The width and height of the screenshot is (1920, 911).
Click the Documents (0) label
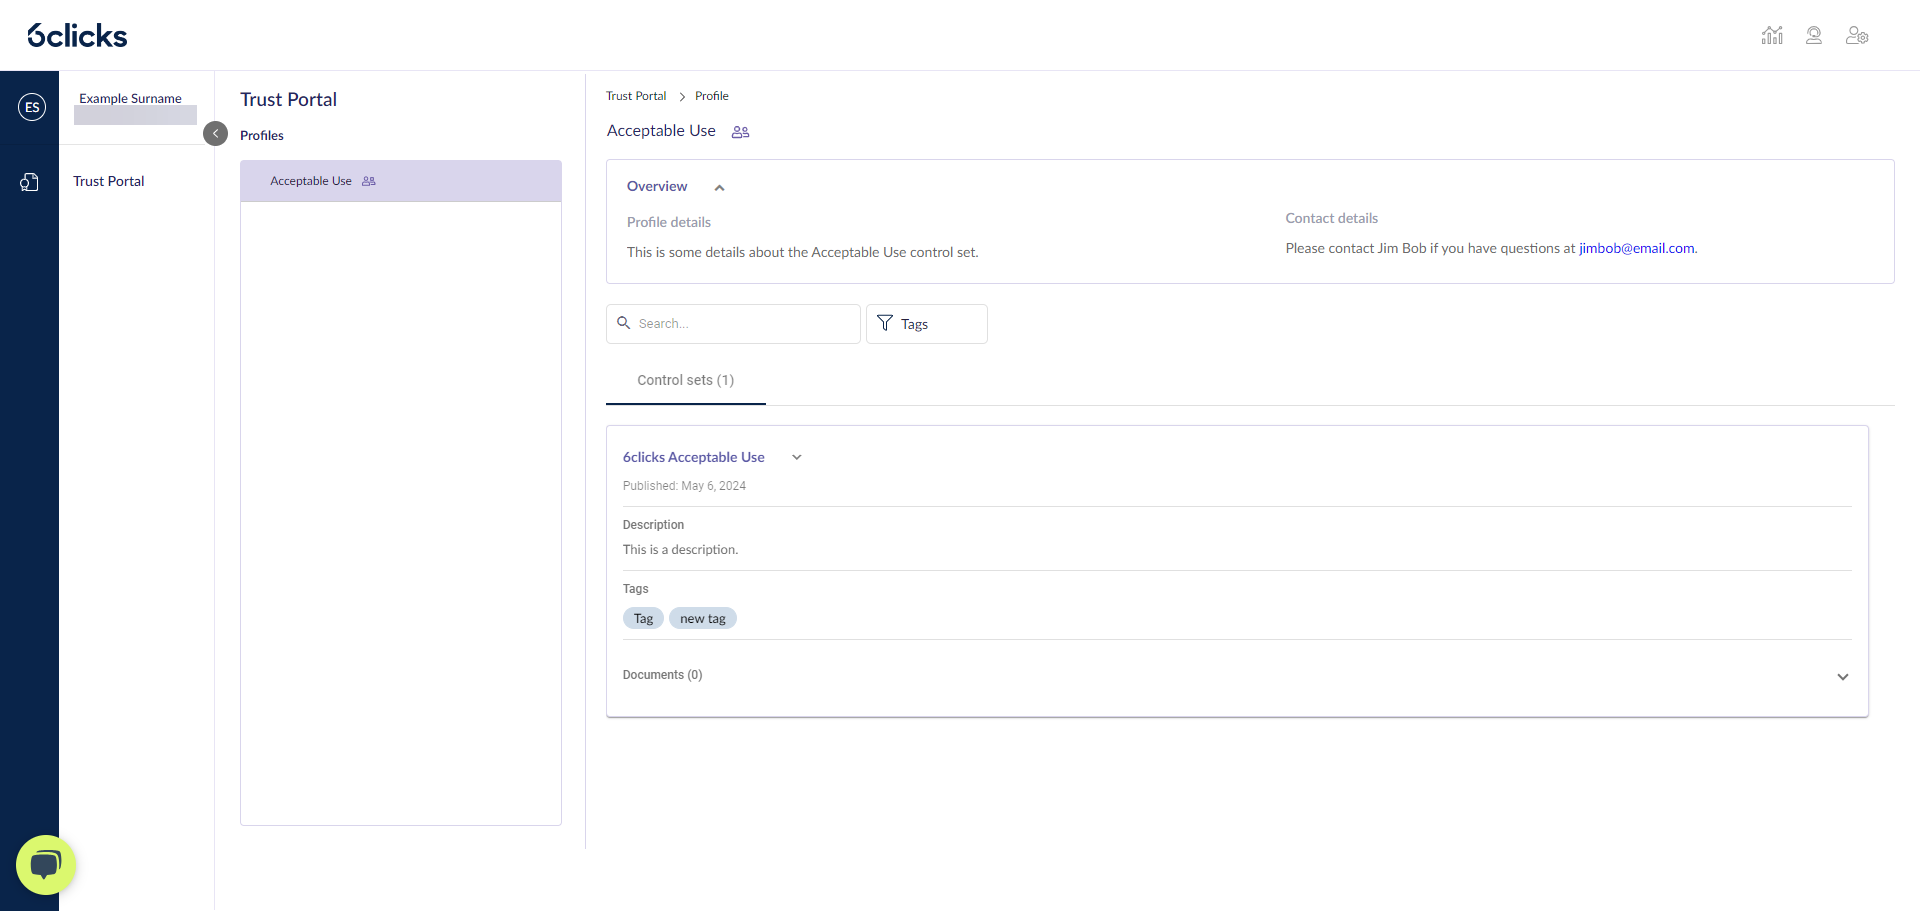663,675
